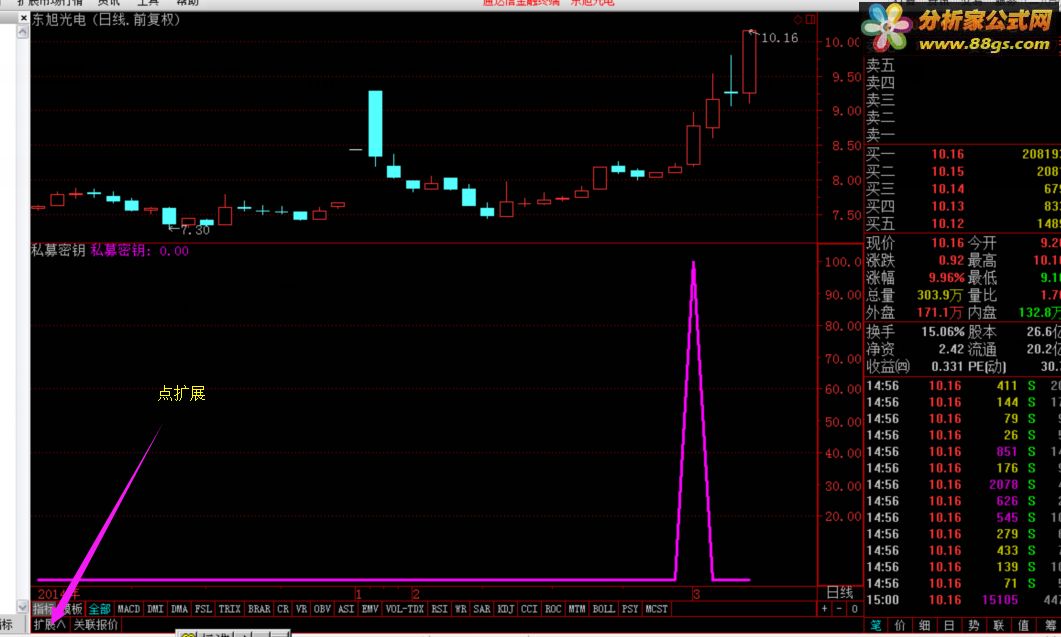Select the BRAR indicator

pyautogui.click(x=259, y=609)
